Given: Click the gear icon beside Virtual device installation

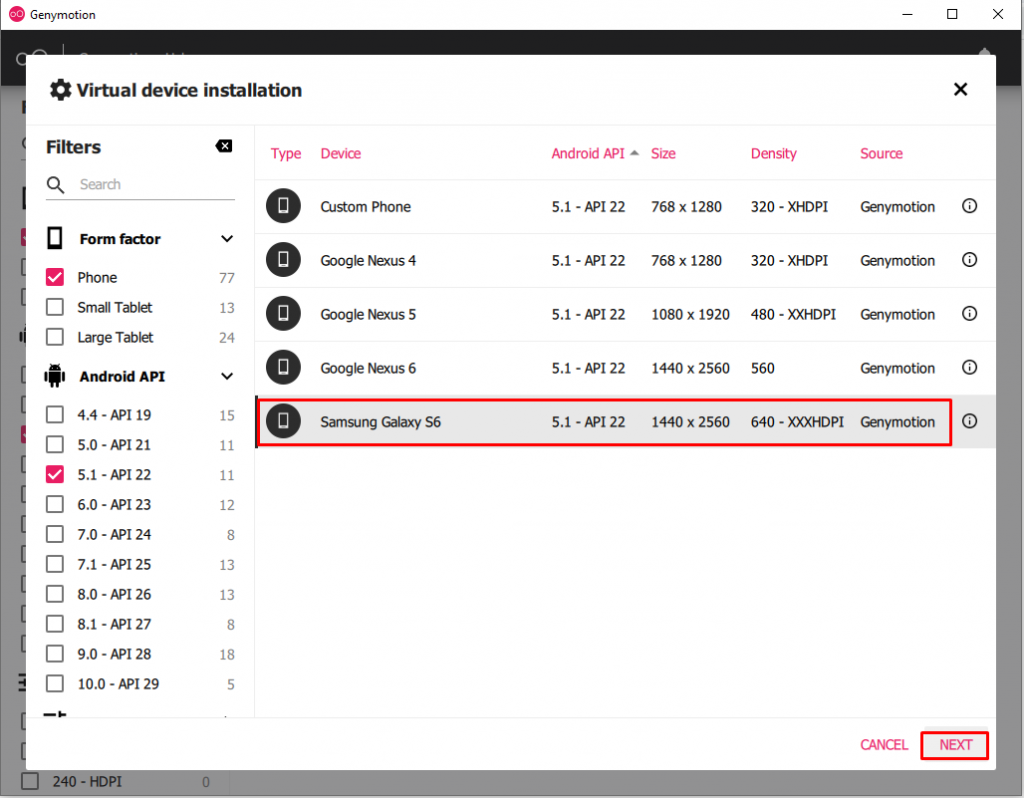Looking at the screenshot, I should click(x=61, y=90).
